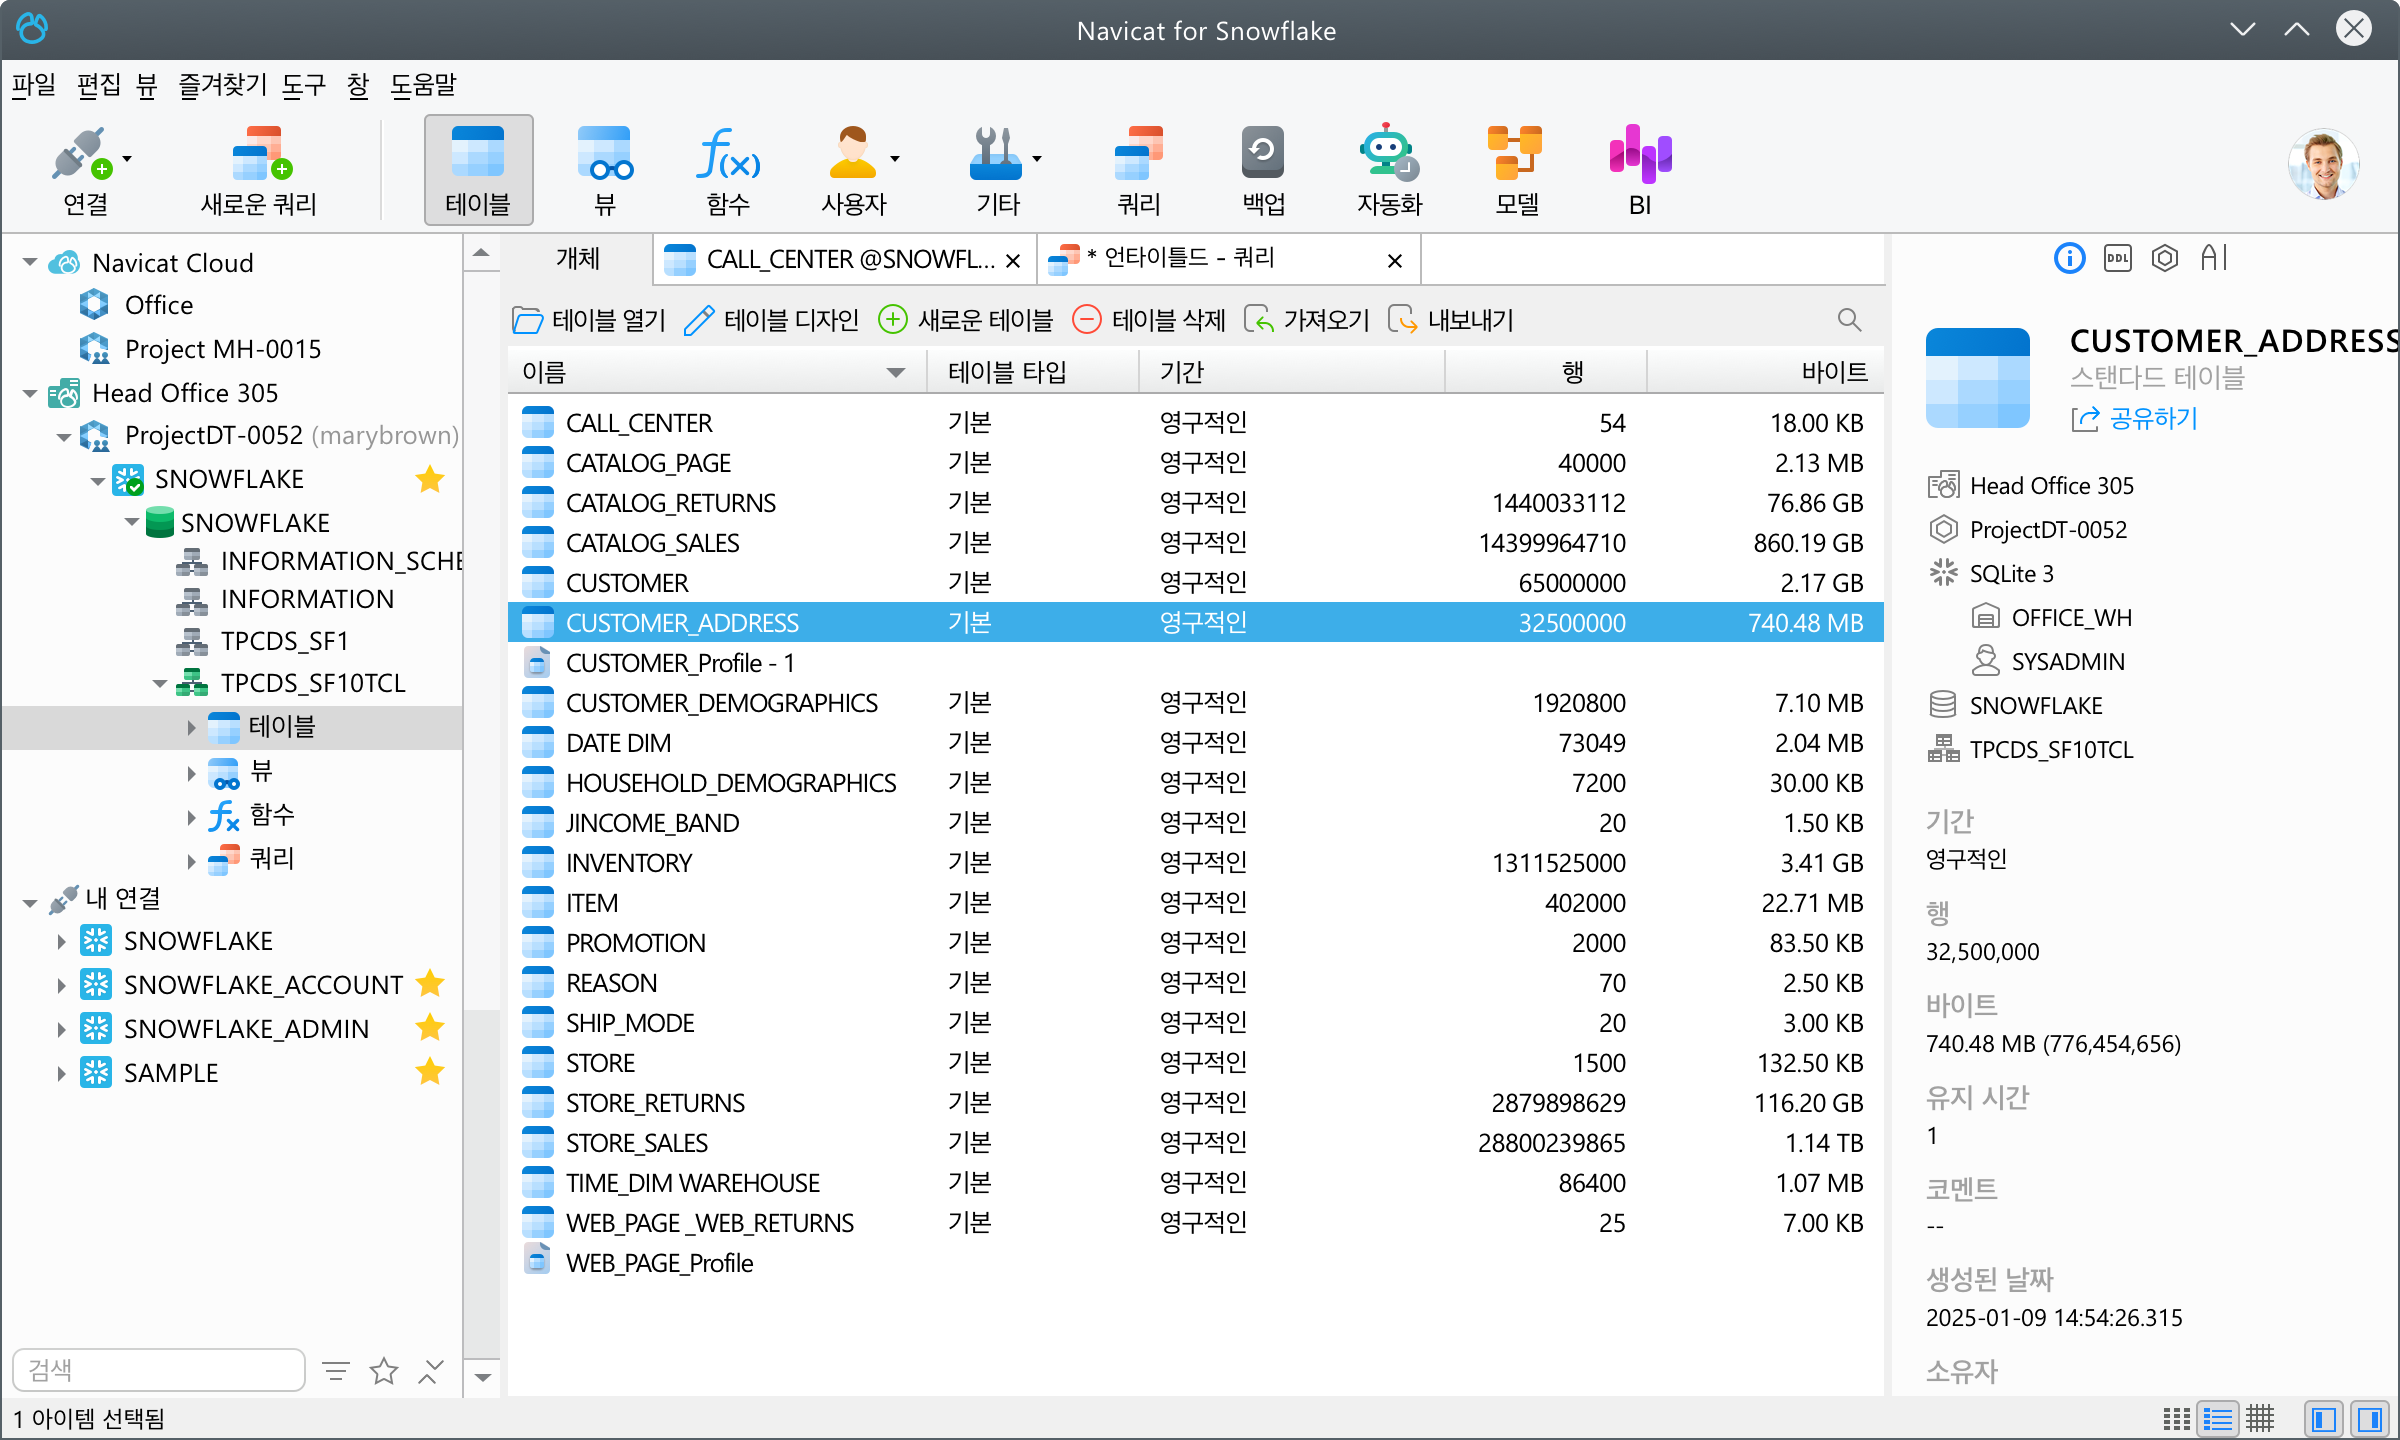Select the CUSTOMER_Profile - 1 item
2400x1440 pixels.
coord(1195,662)
